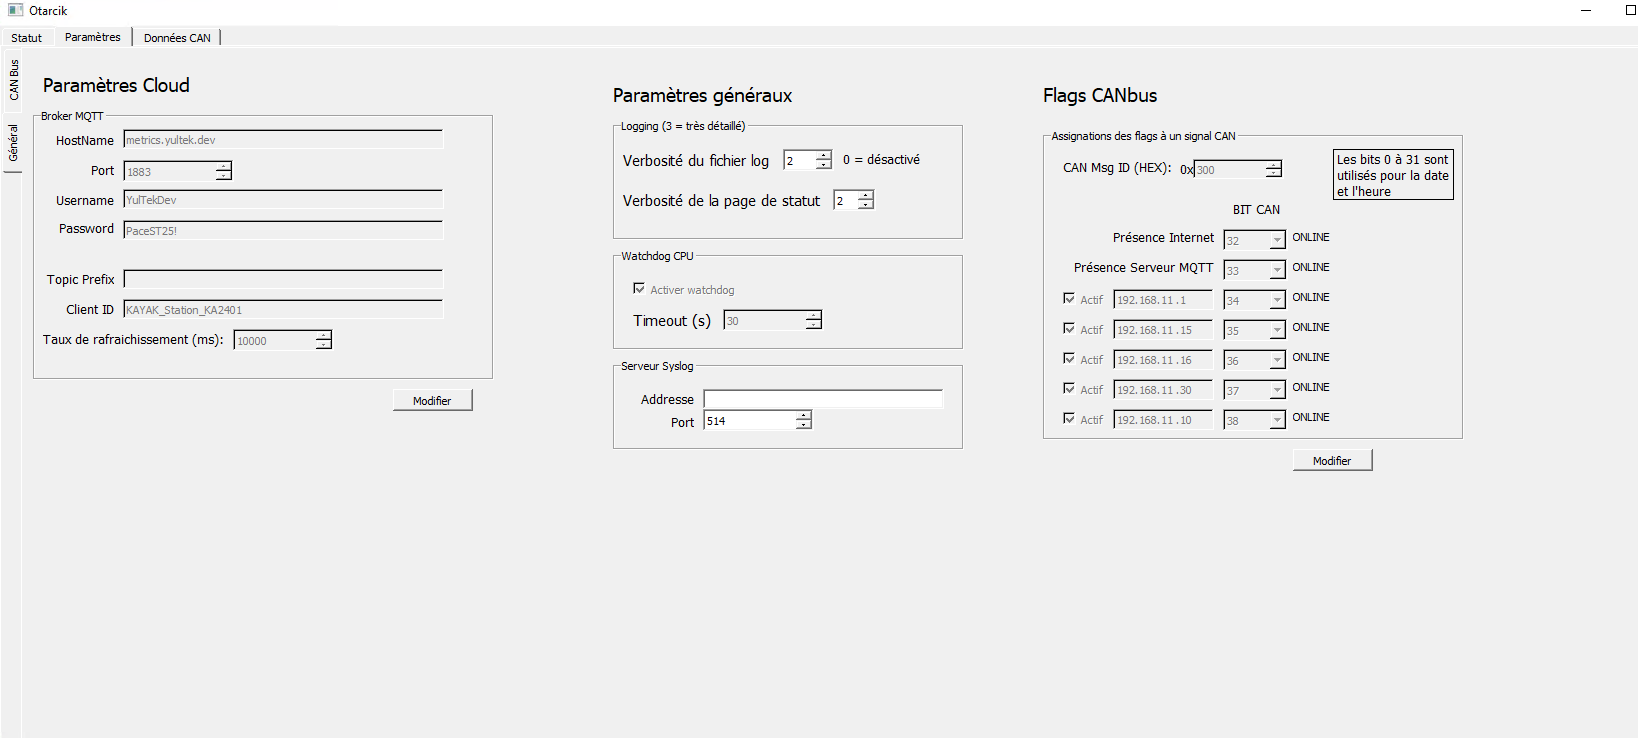Decrease the refresh rate (Taux de rafraichissement) value

(x=323, y=345)
